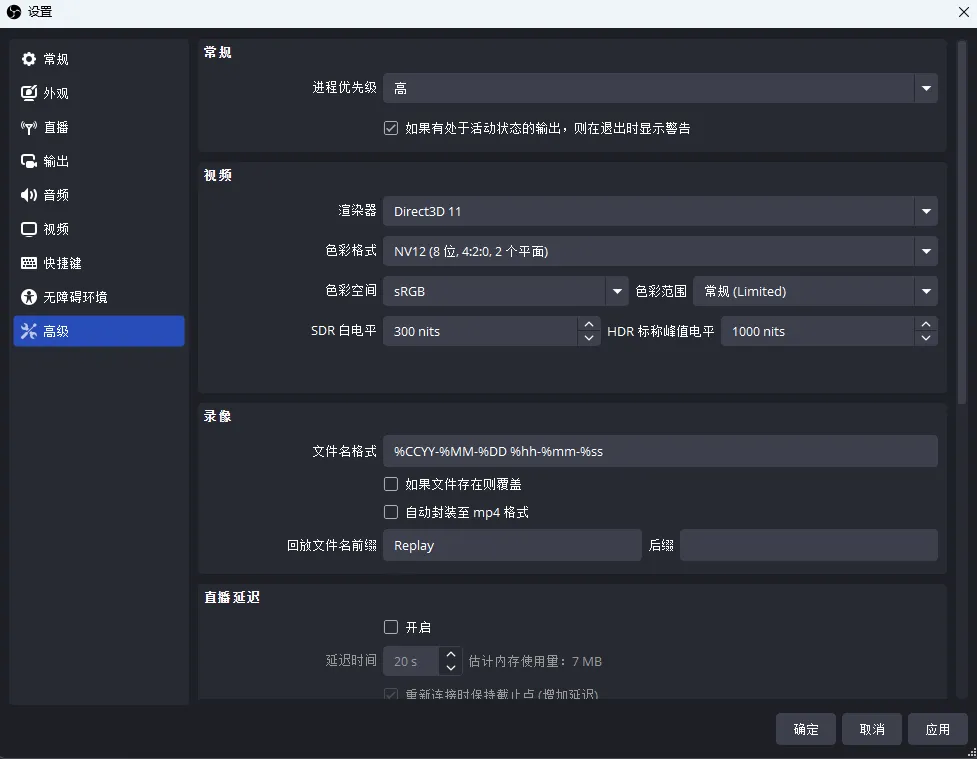This screenshot has height=759, width=977.
Task: Open the 快捷键 keyboard icon
Action: 29,263
